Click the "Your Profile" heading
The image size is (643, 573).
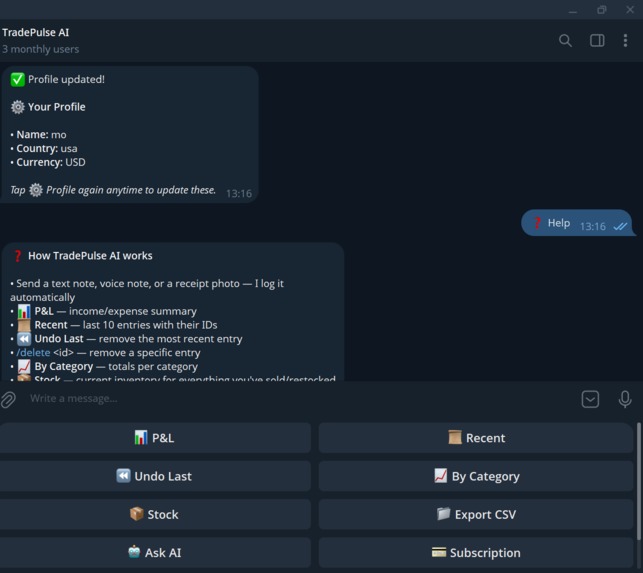click(57, 107)
